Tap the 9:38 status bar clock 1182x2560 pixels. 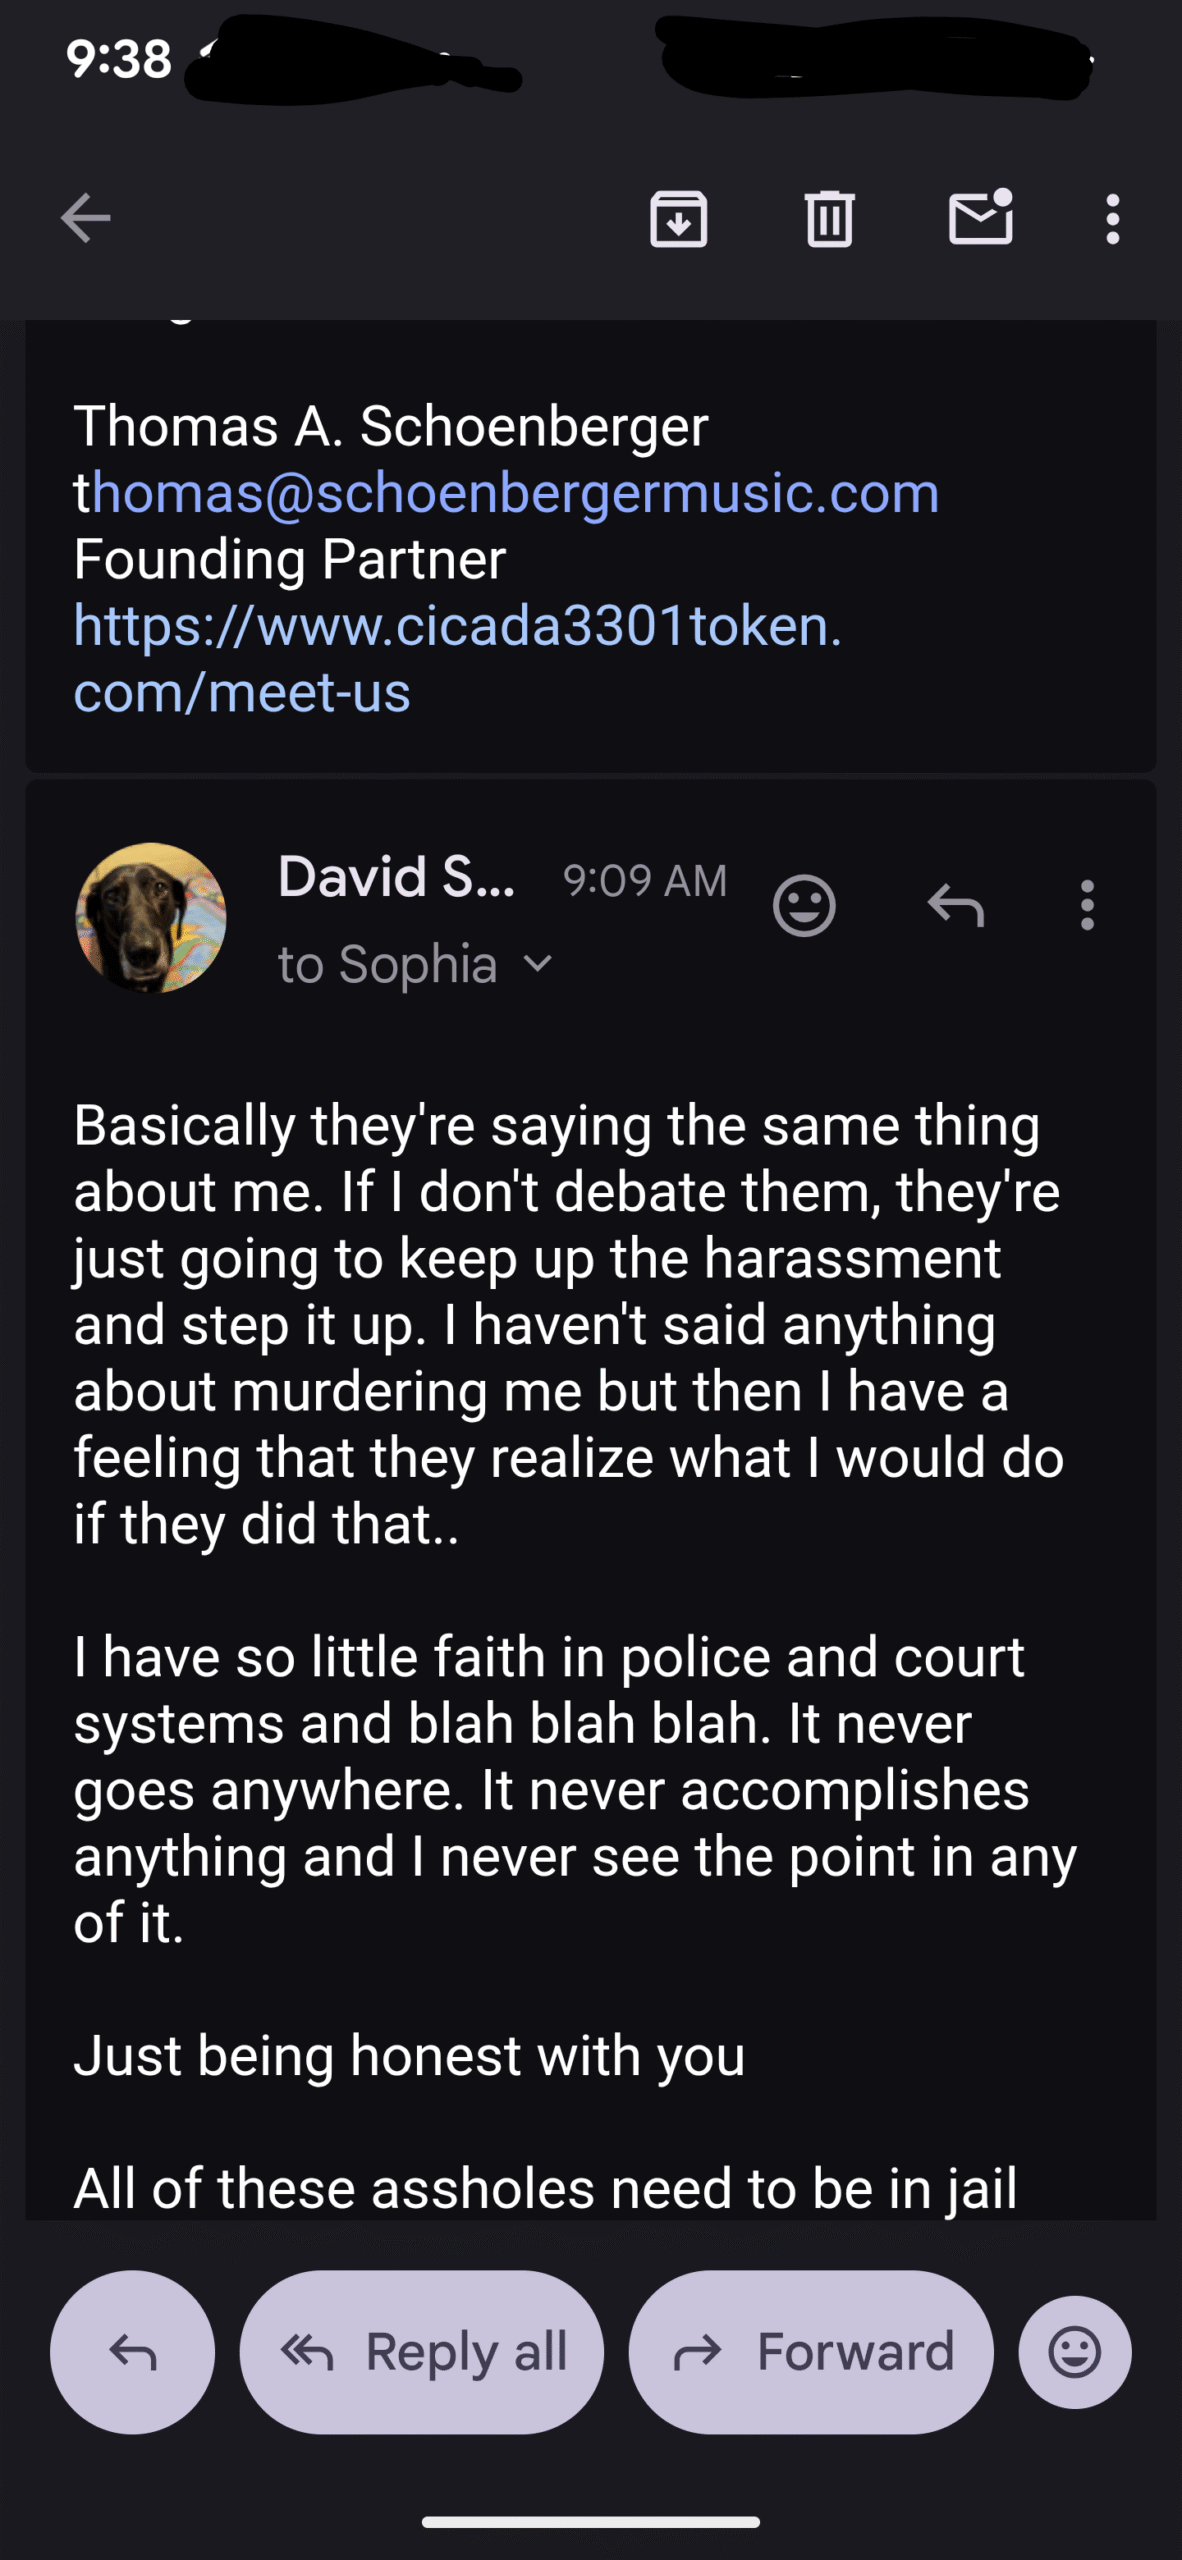click(x=119, y=60)
